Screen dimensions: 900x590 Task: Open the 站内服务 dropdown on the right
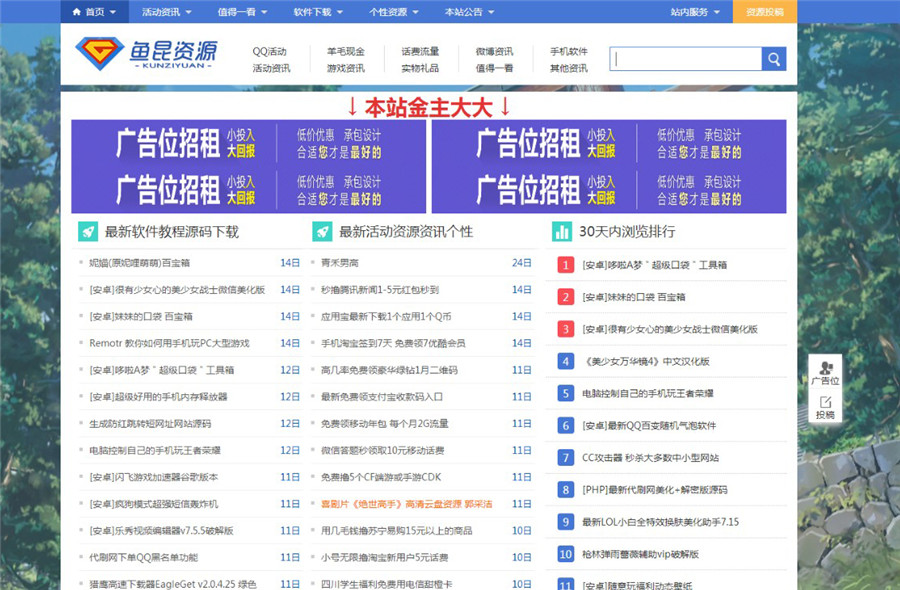coord(690,12)
